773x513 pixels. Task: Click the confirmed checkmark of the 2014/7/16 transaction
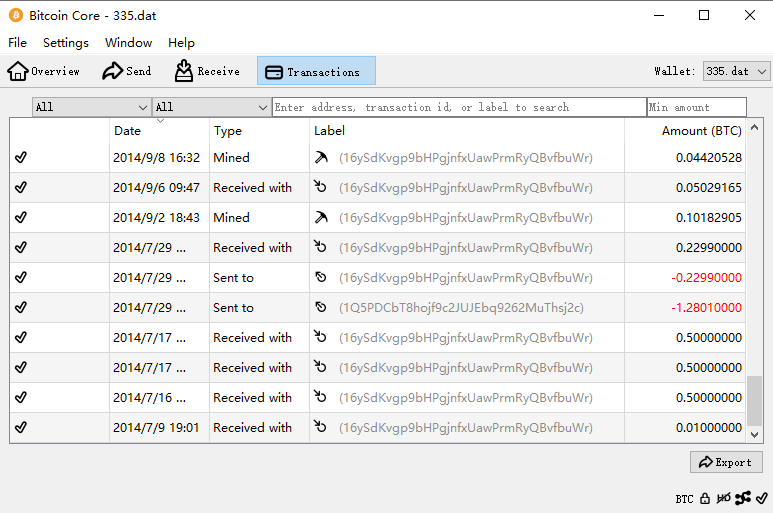(21, 398)
